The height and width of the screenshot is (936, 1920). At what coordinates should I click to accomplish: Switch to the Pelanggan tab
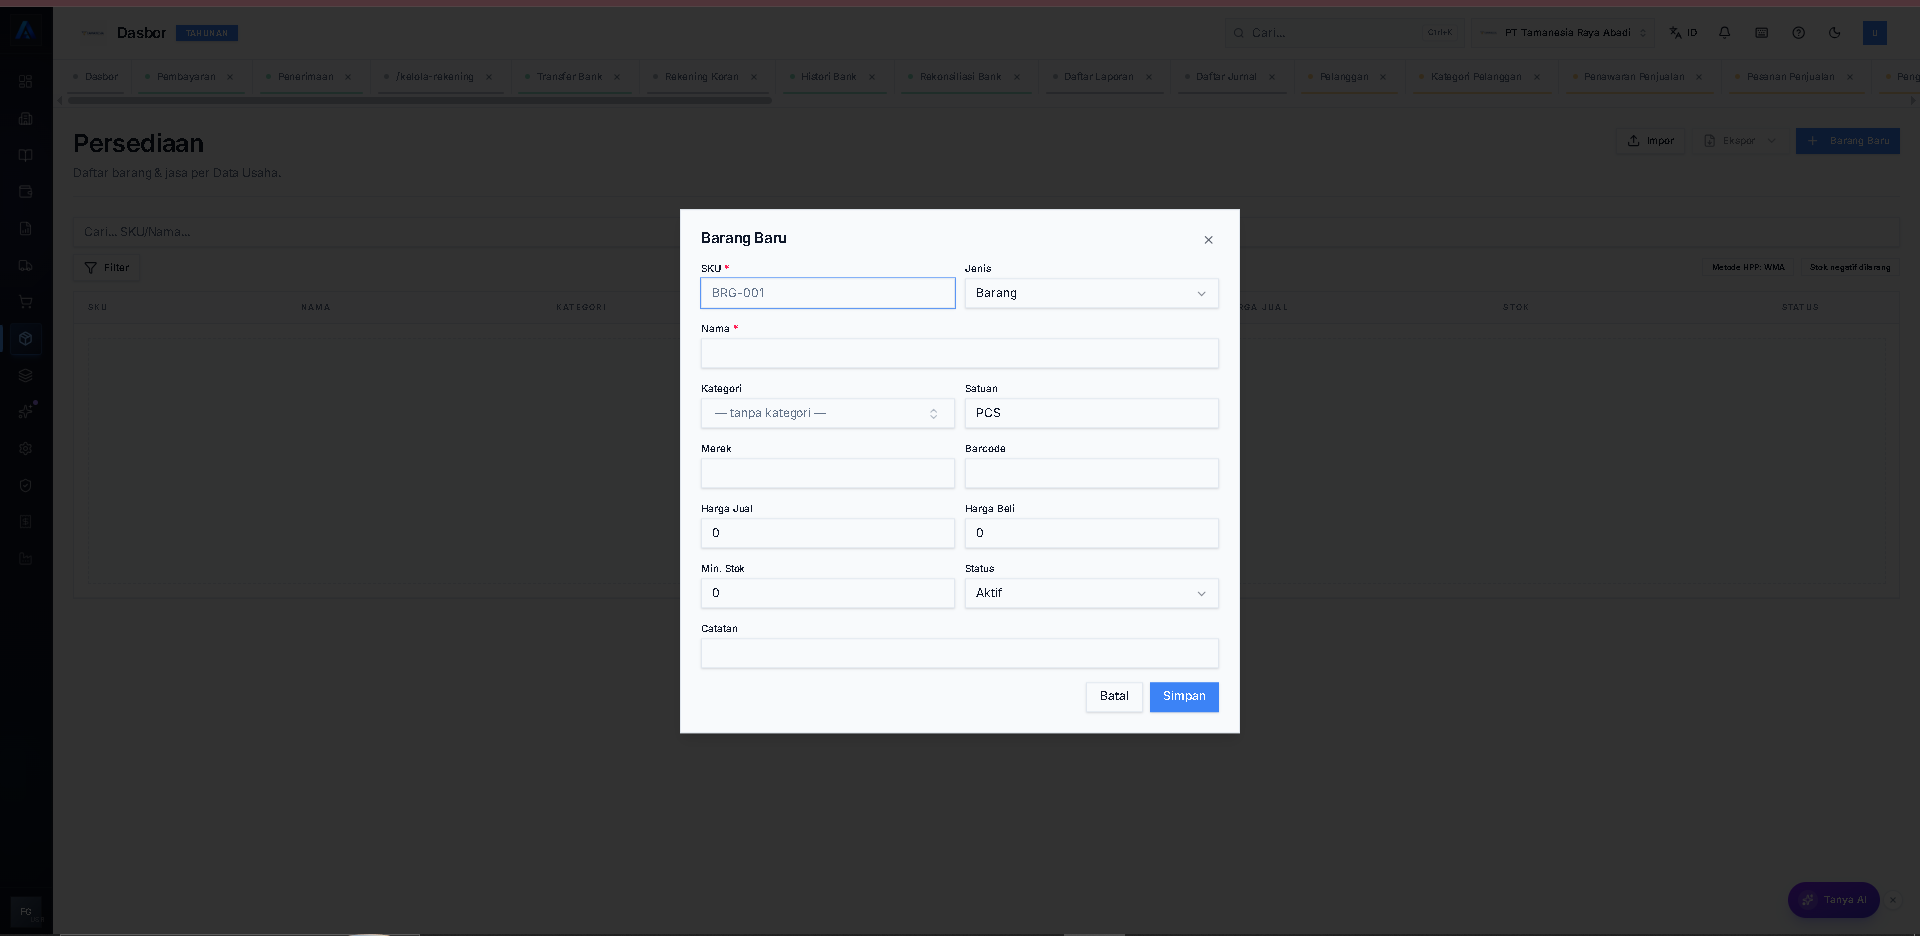coord(1344,77)
